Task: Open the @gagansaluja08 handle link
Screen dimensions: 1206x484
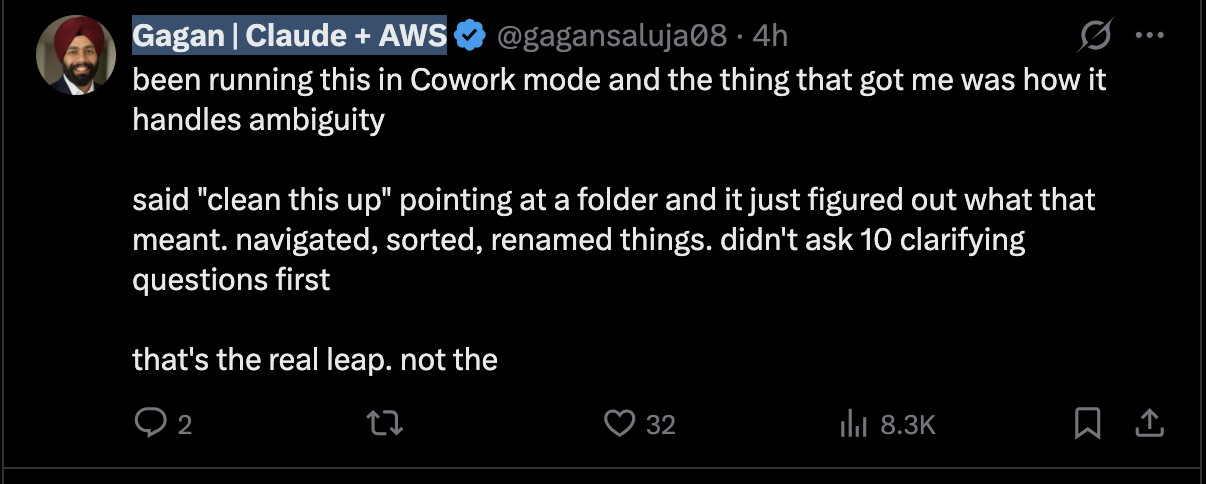Action: click(612, 36)
